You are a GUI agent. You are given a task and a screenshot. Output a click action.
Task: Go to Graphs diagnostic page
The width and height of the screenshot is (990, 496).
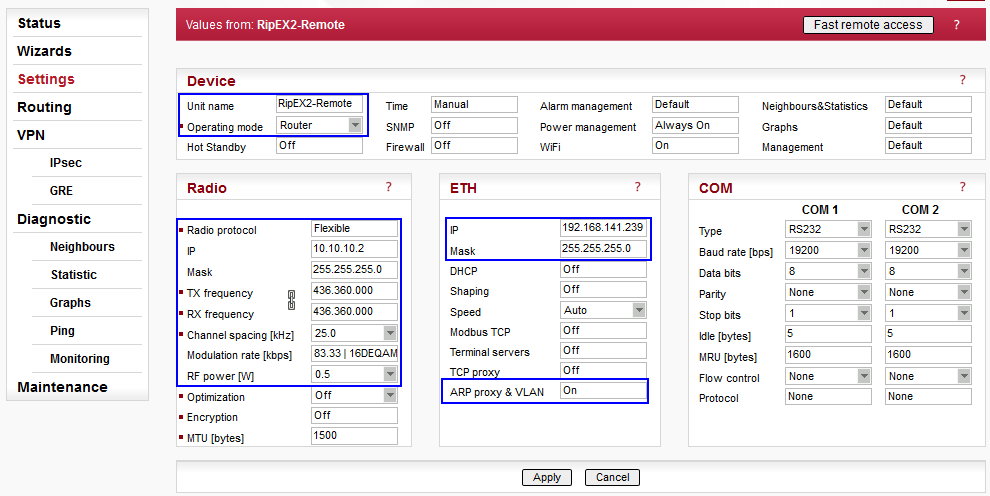pos(70,302)
